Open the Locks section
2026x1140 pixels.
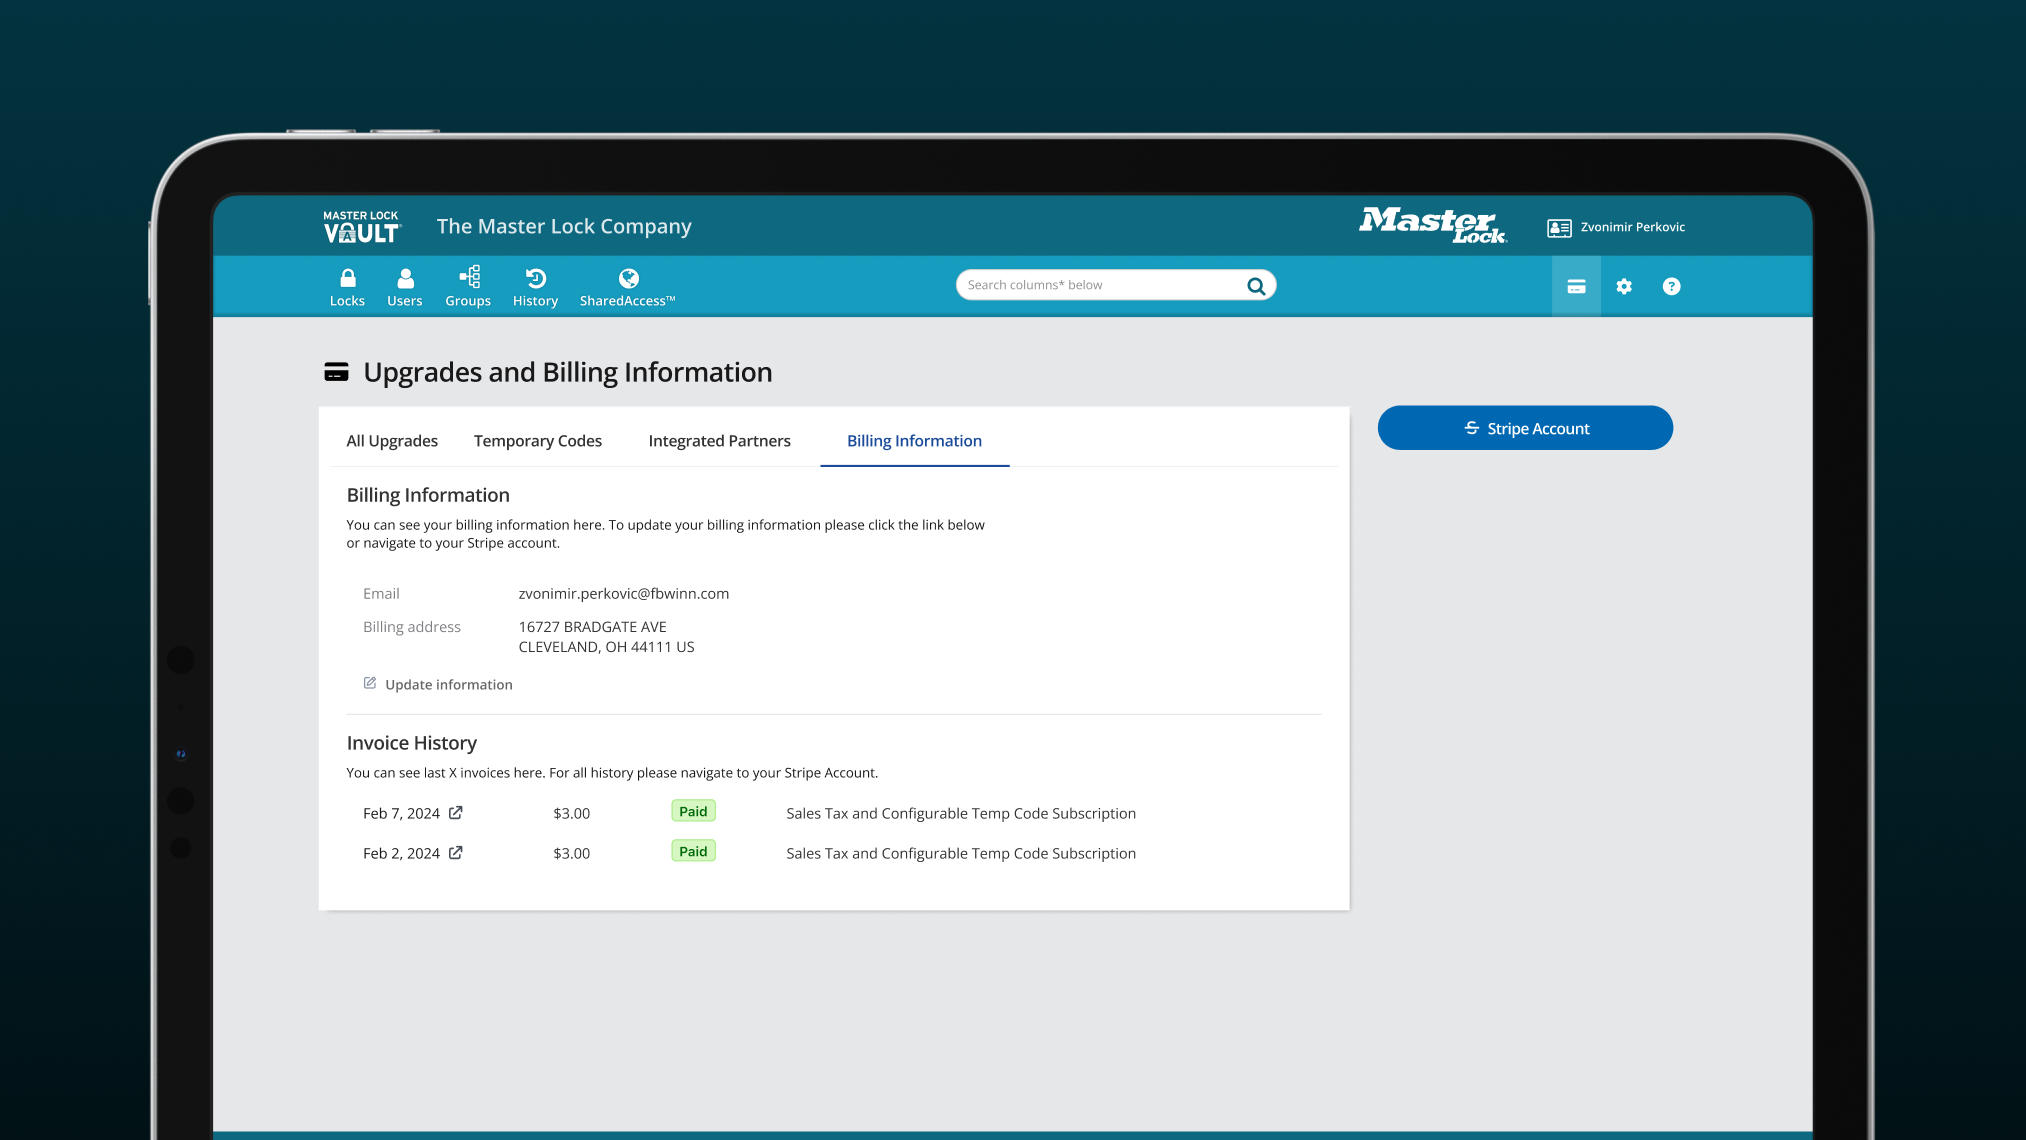pyautogui.click(x=347, y=286)
